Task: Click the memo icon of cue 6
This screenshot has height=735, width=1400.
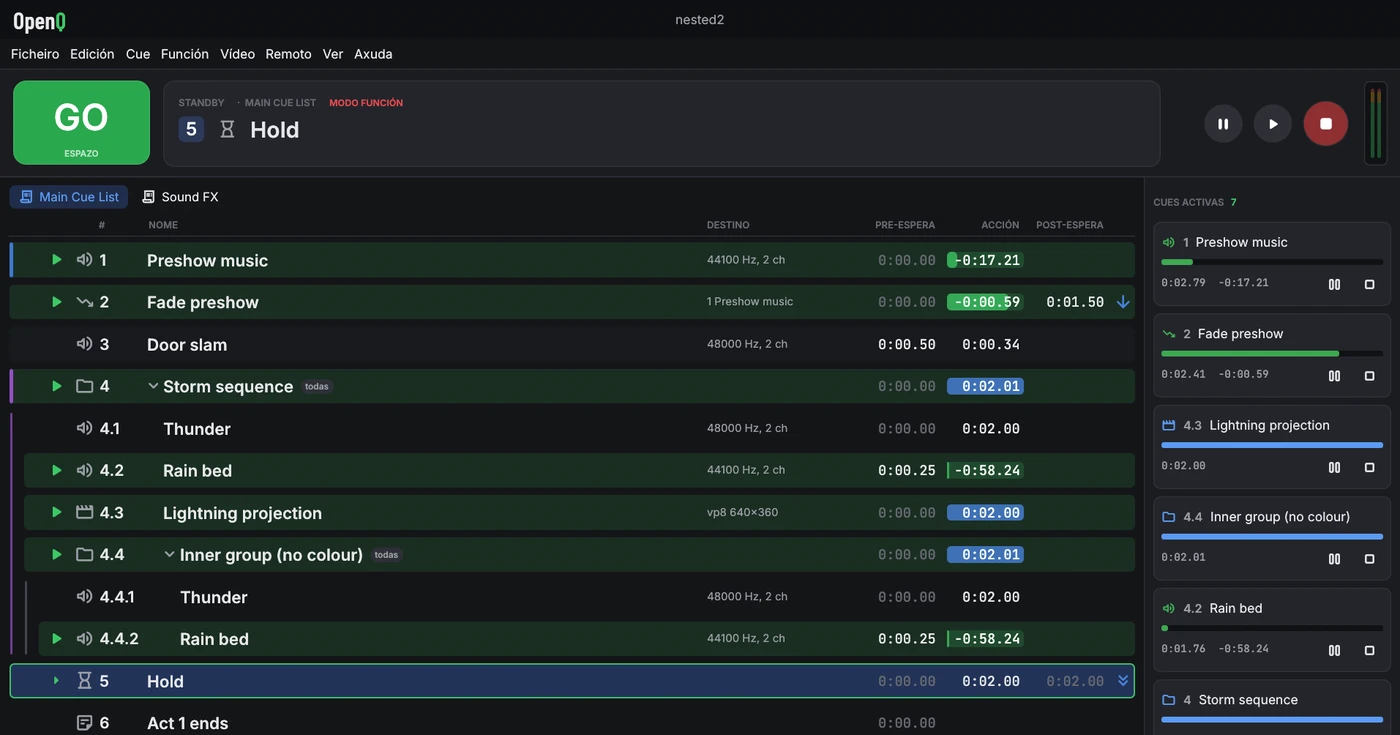Action: 84,722
